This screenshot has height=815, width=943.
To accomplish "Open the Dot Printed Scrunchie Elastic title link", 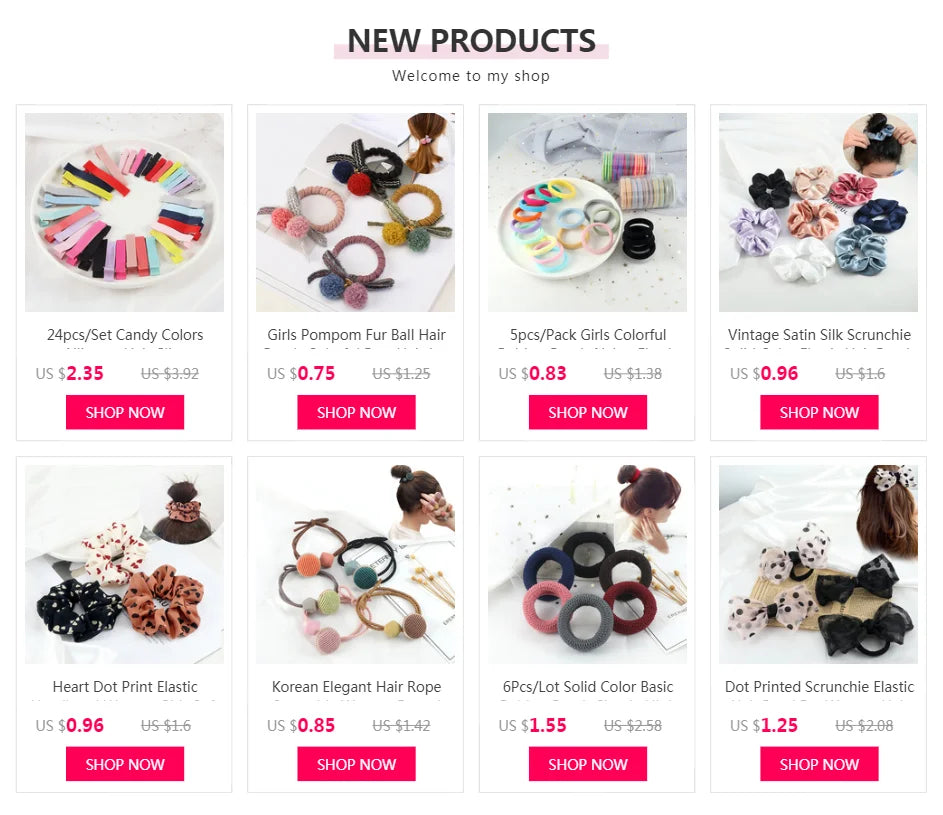I will pos(819,687).
